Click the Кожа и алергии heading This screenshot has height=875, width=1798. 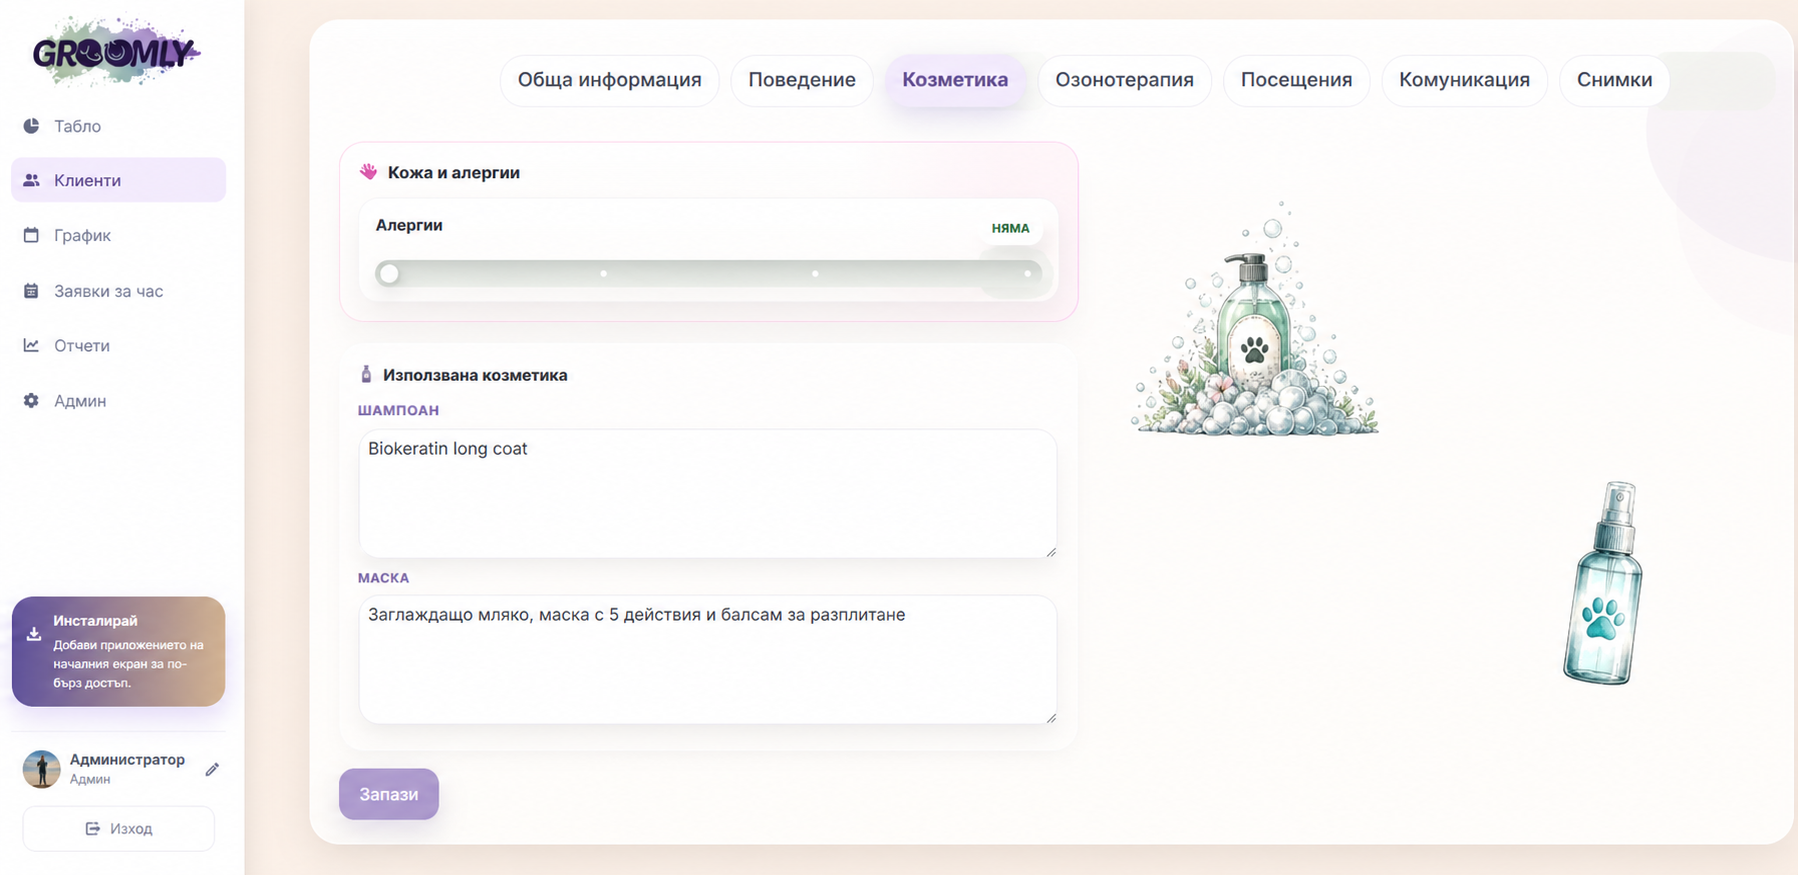click(454, 172)
